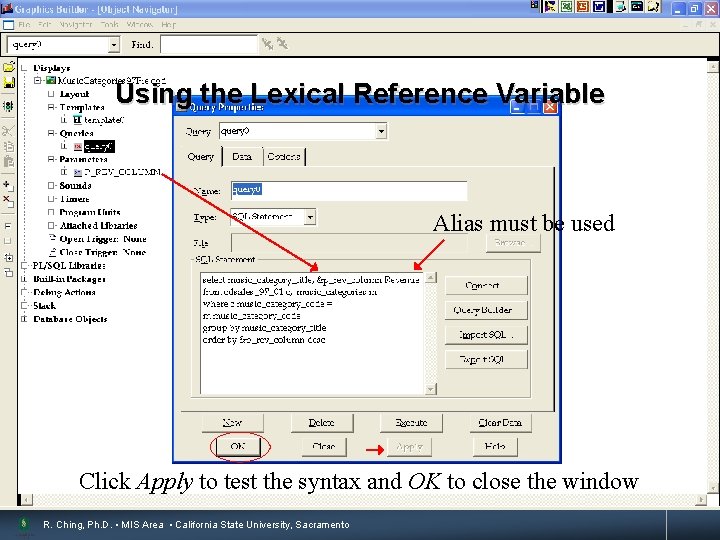Click into the Find input field
The height and width of the screenshot is (540, 720).
(x=209, y=45)
